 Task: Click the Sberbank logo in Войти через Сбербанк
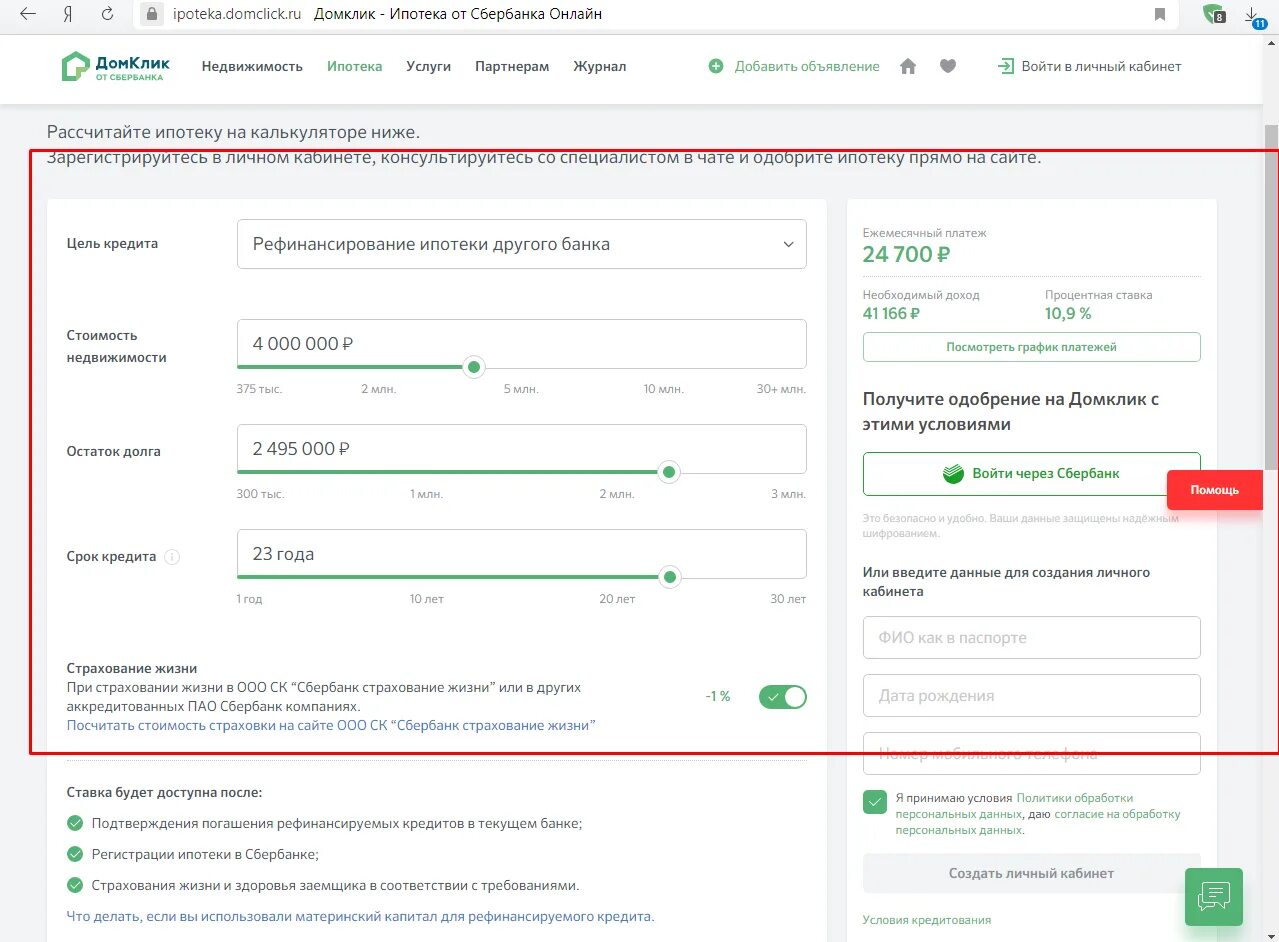pyautogui.click(x=953, y=474)
